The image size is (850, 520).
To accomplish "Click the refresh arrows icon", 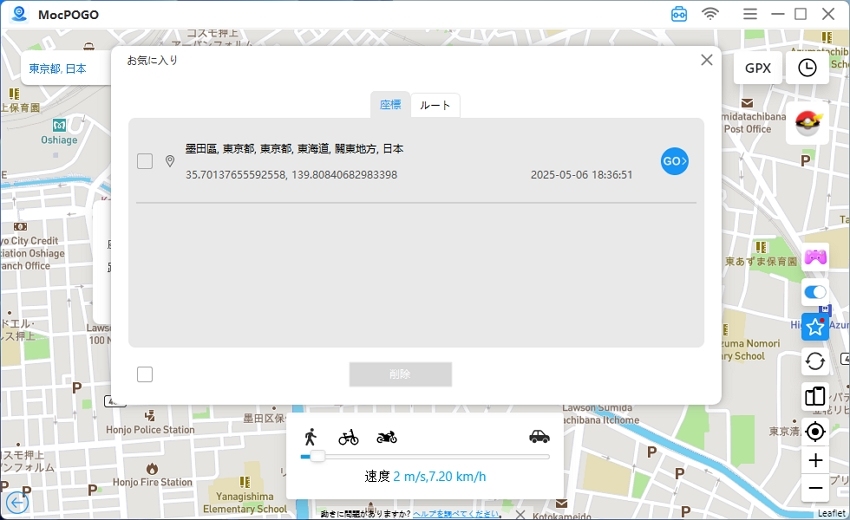I will click(x=815, y=362).
